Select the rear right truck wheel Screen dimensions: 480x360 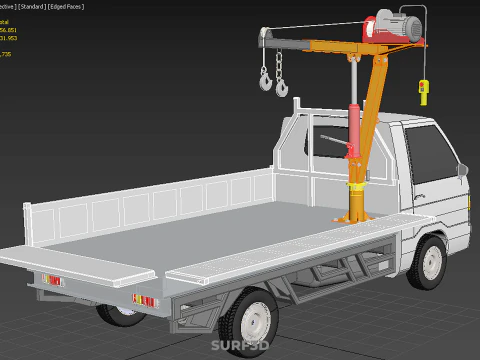[x=248, y=321]
